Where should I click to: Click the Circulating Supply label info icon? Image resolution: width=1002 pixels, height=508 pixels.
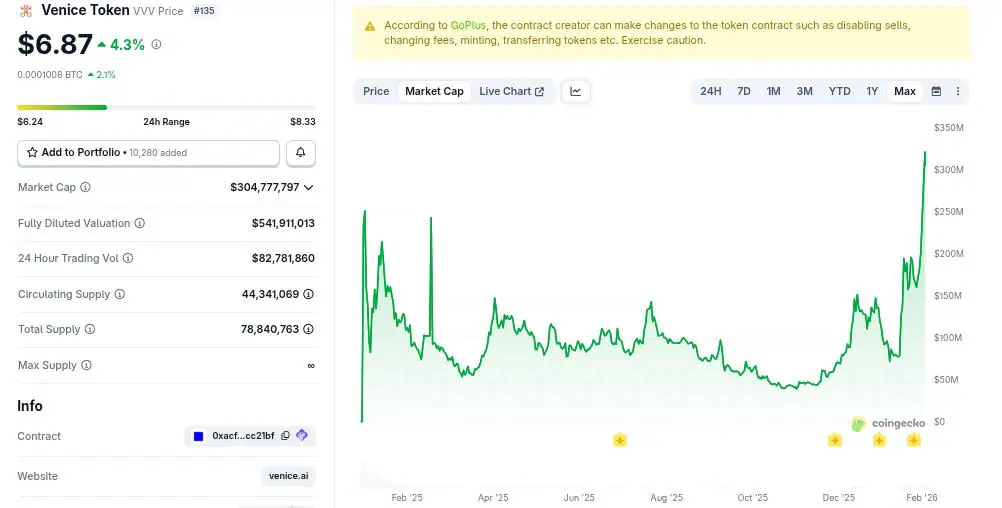(x=120, y=294)
